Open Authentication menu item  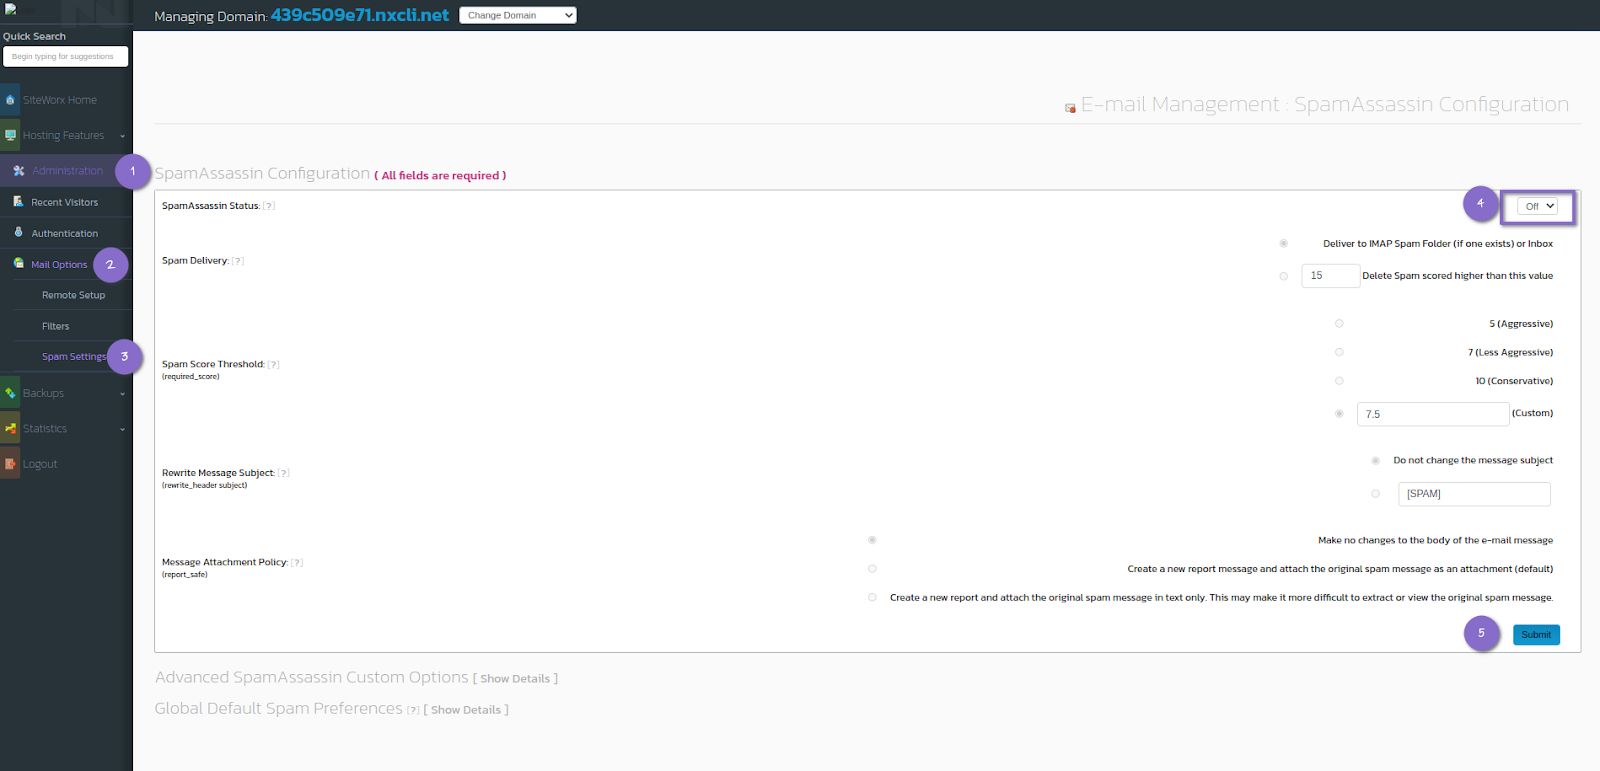pyautogui.click(x=65, y=233)
